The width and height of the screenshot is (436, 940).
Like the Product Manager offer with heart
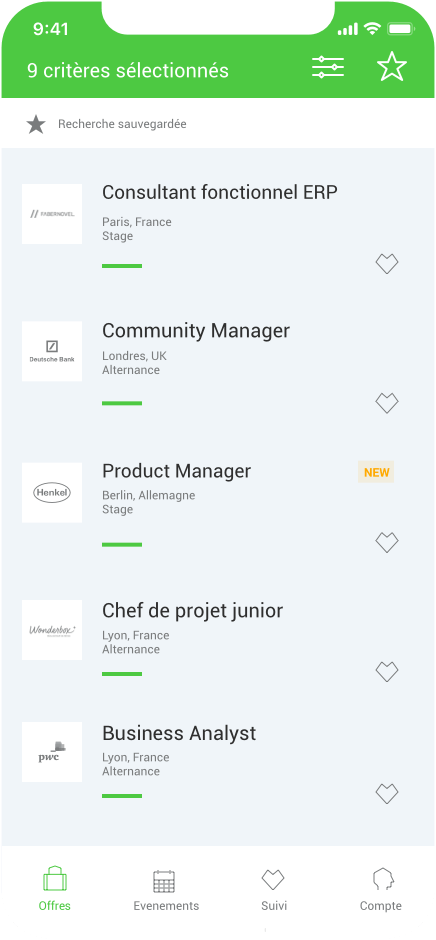tap(387, 543)
